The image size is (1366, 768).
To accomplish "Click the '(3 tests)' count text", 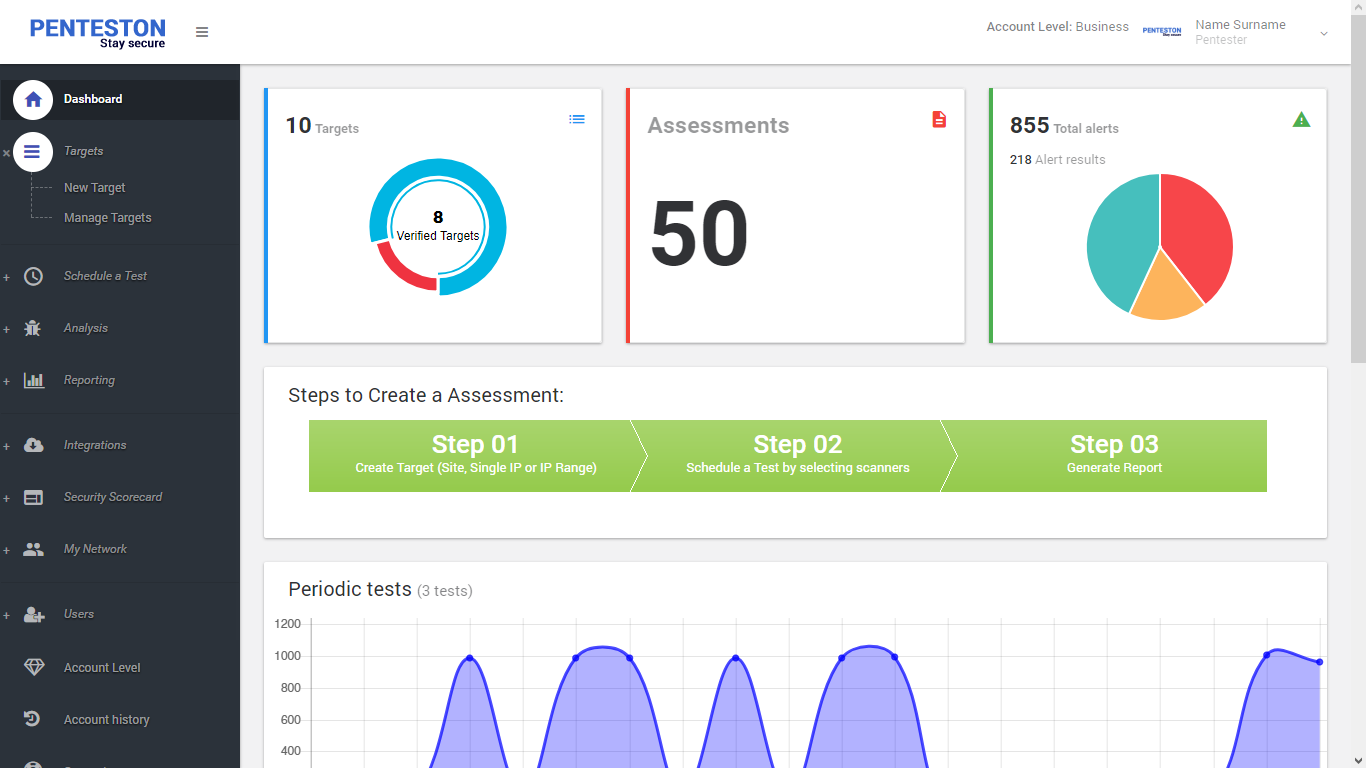I will (445, 591).
